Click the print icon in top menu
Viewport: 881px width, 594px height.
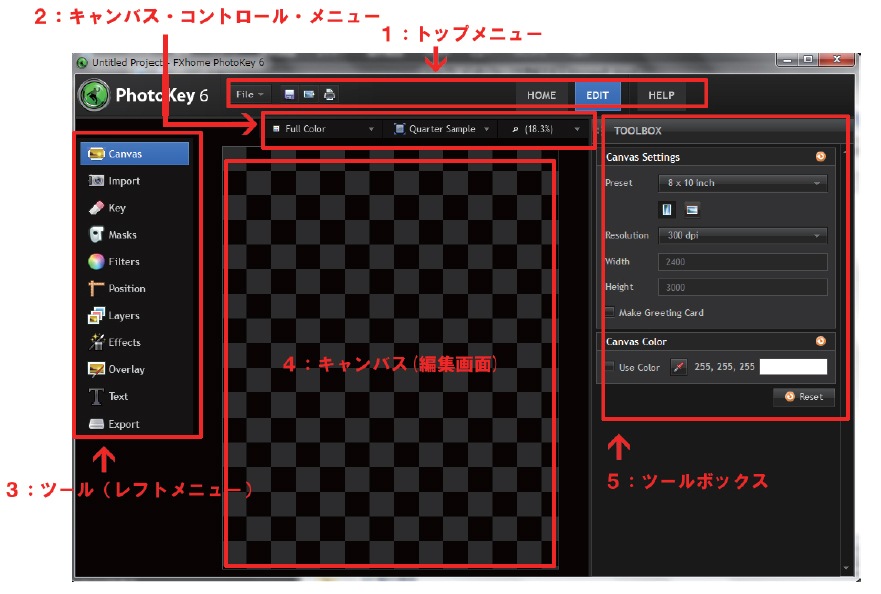point(330,95)
